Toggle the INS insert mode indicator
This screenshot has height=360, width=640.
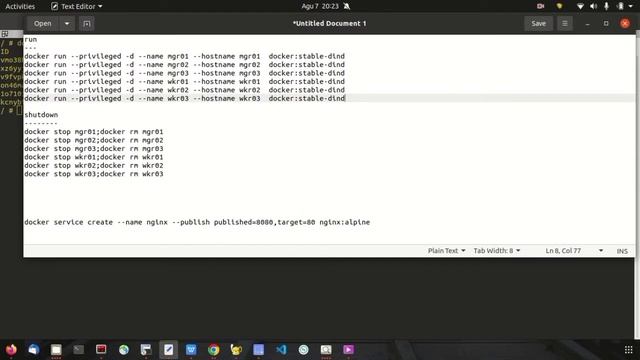[x=622, y=251]
